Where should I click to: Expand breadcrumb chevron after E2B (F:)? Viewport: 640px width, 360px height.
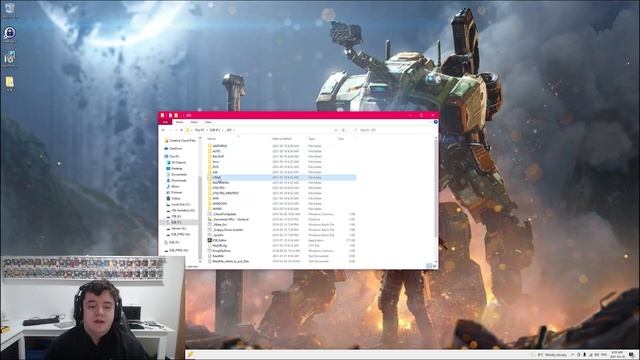pos(223,130)
